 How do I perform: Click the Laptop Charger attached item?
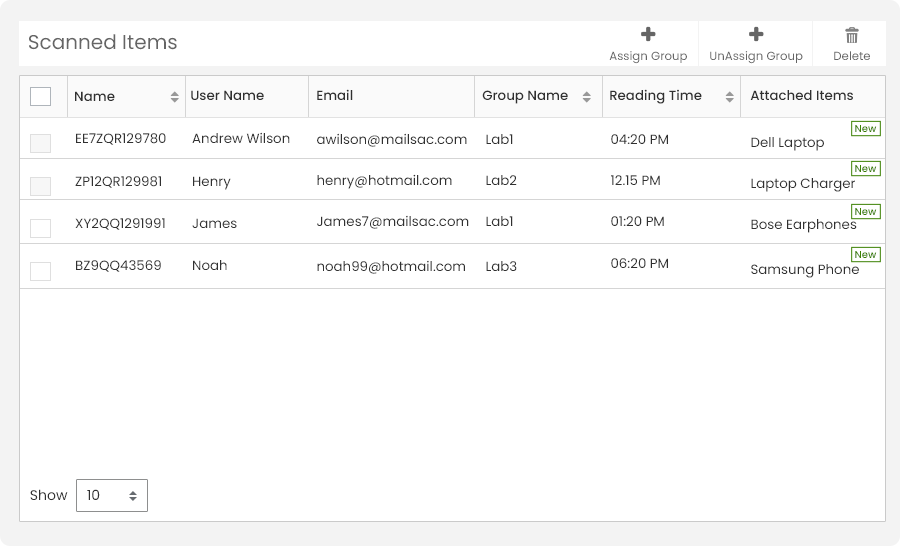[802, 184]
